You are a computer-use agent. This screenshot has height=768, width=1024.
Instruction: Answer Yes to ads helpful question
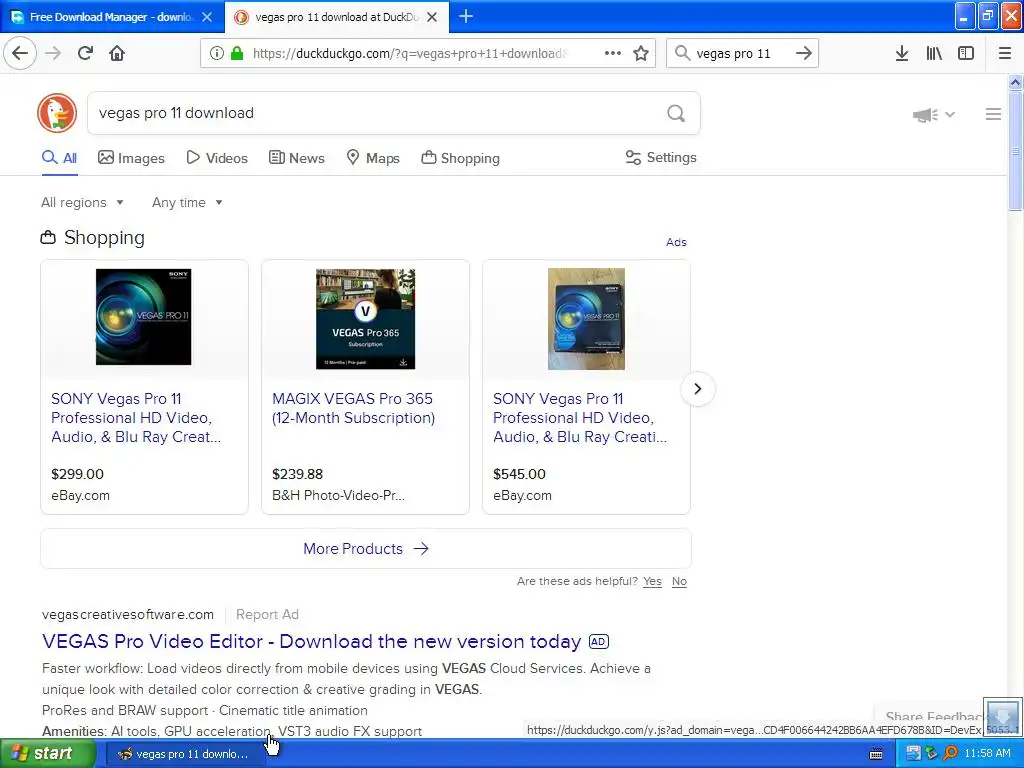pos(652,581)
